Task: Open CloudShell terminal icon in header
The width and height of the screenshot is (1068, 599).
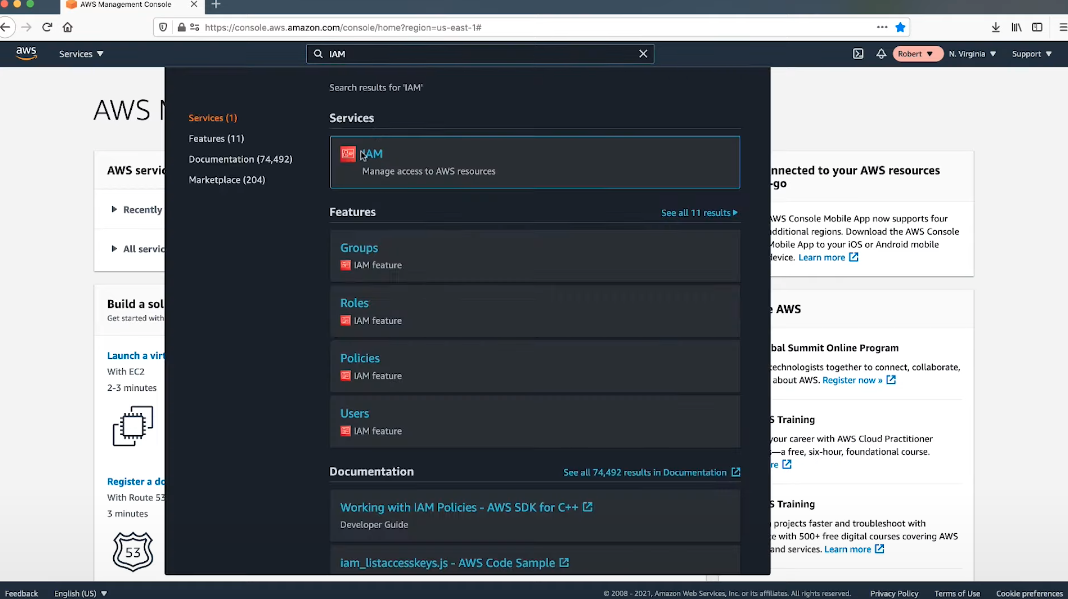Action: pos(858,54)
